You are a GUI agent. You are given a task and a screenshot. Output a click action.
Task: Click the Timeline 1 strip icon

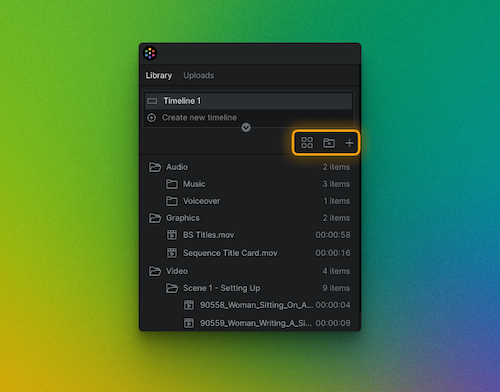click(152, 101)
